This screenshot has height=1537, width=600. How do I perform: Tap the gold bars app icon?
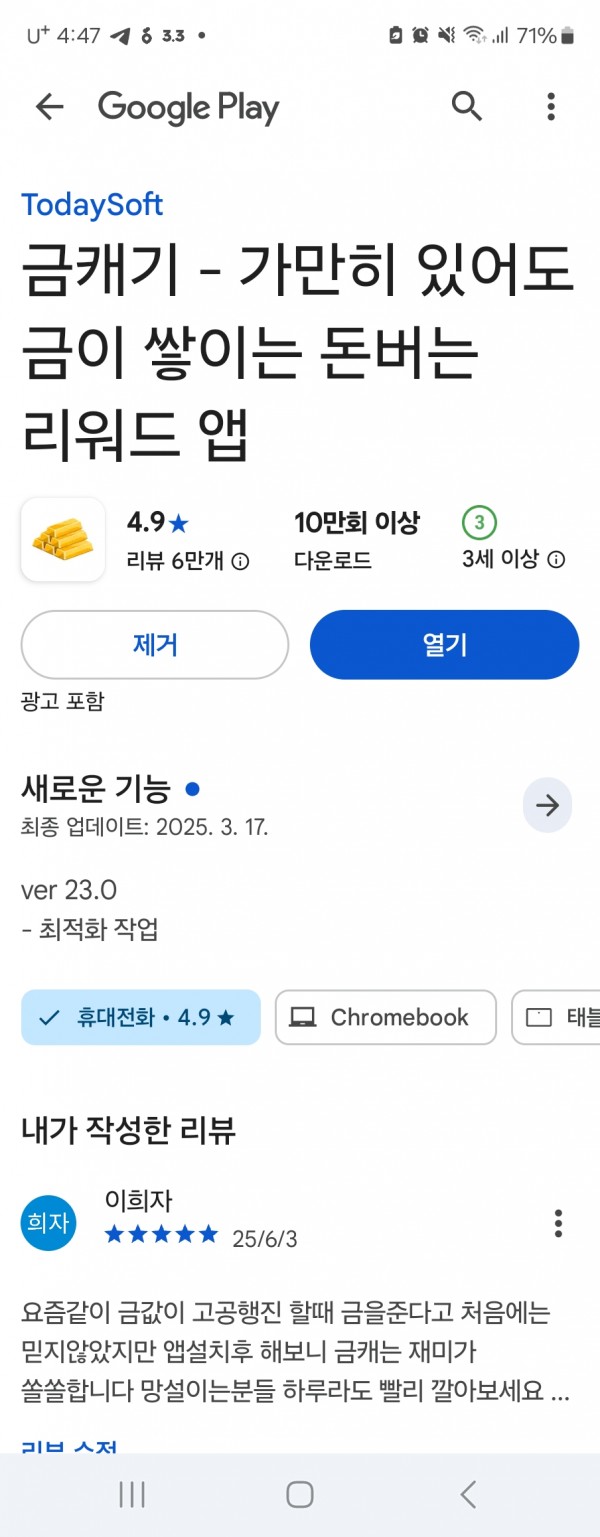pos(63,540)
